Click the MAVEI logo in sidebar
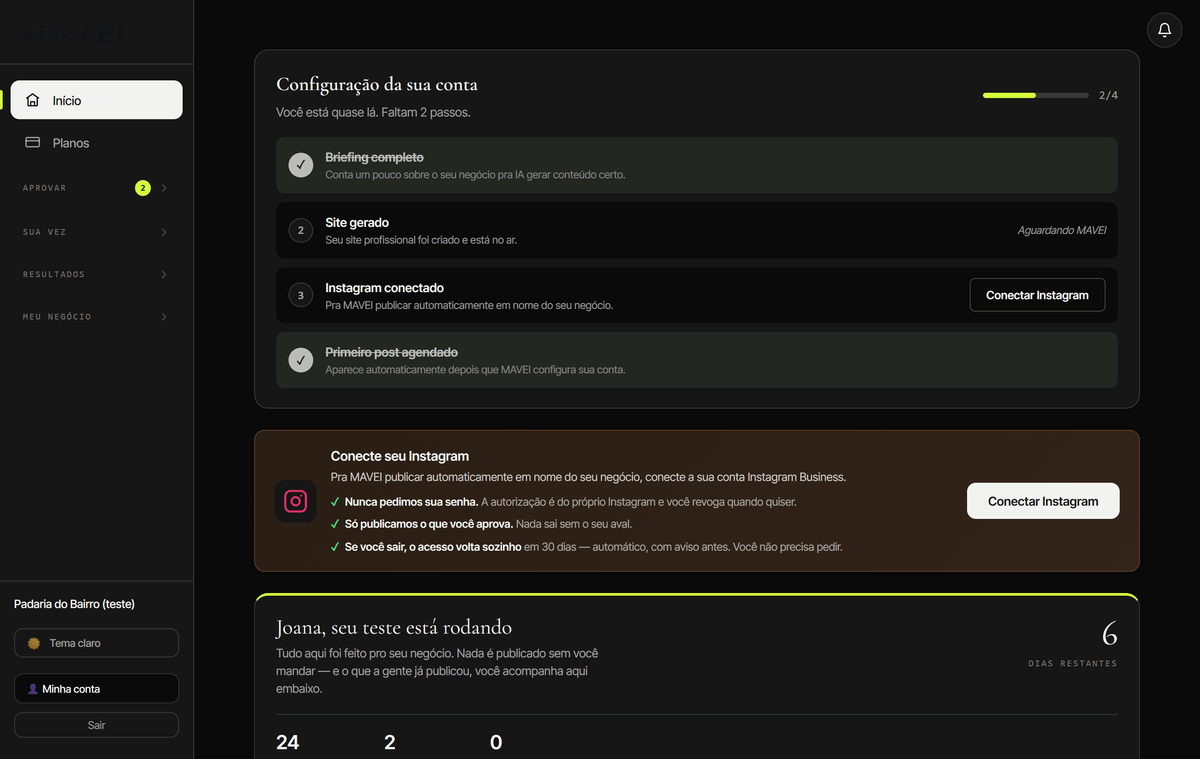This screenshot has width=1200, height=759. pos(75,33)
